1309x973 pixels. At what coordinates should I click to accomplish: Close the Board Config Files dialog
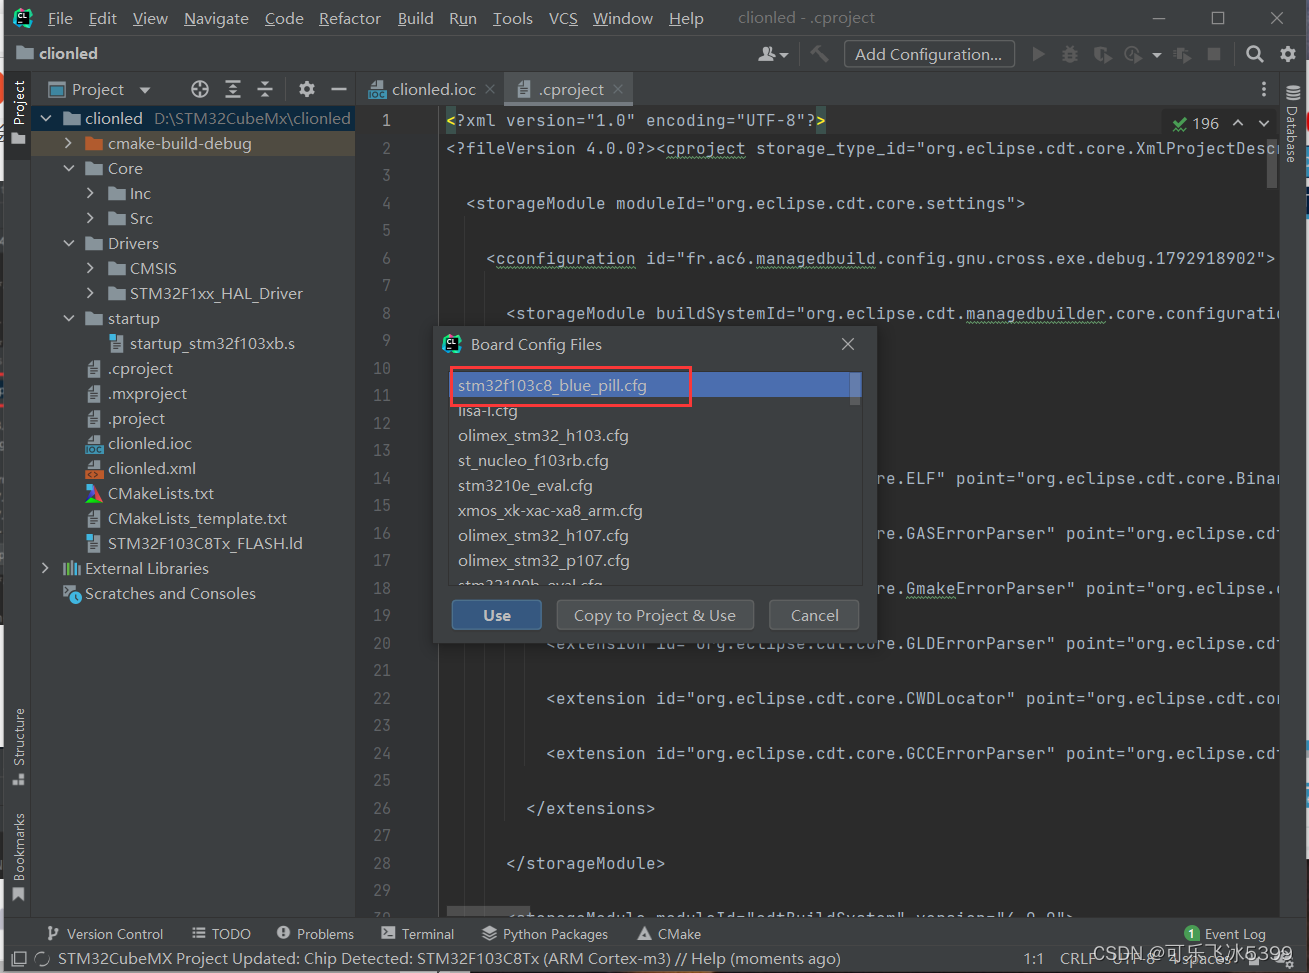pyautogui.click(x=848, y=344)
